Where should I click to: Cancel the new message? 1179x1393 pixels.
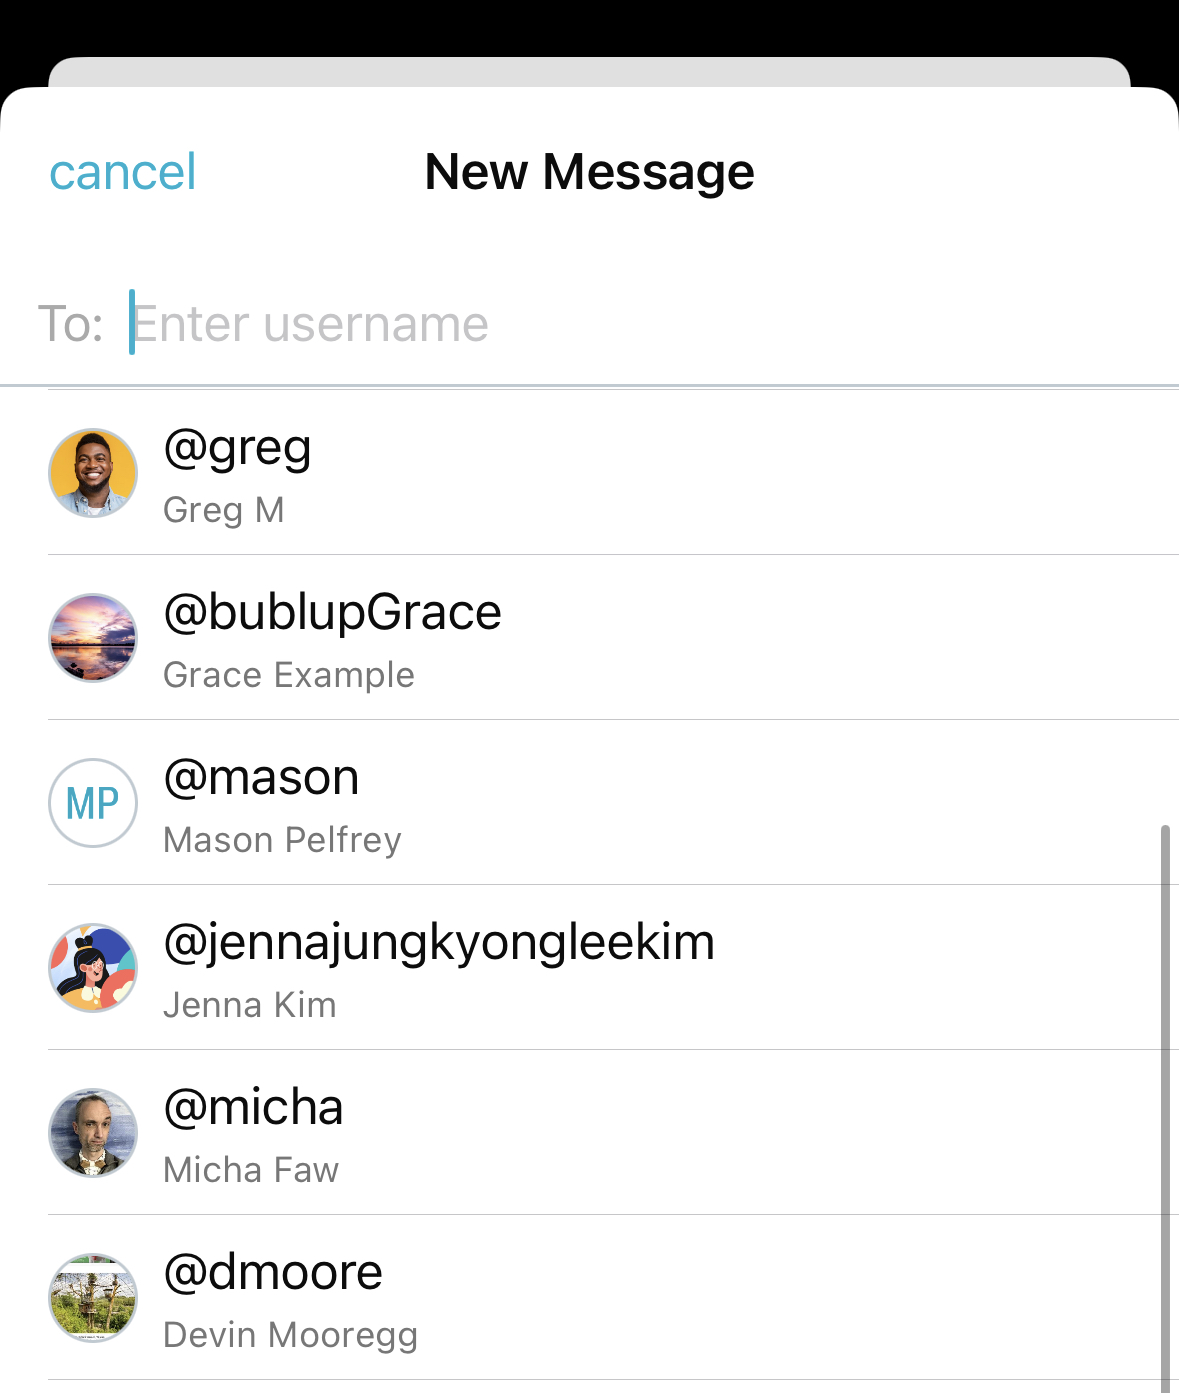click(x=123, y=172)
